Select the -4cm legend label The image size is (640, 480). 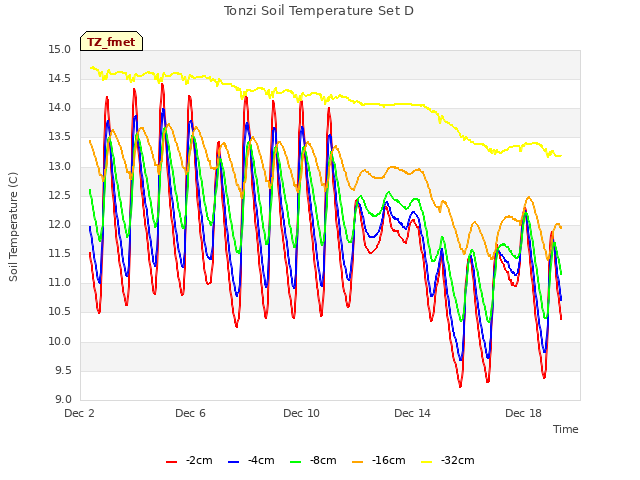[261, 460]
